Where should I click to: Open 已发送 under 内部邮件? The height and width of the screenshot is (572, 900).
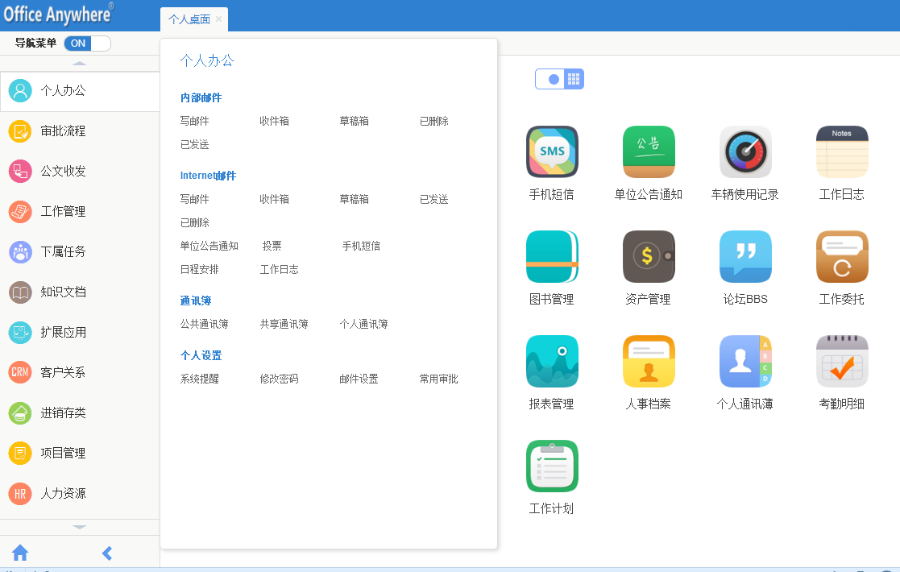coord(195,145)
